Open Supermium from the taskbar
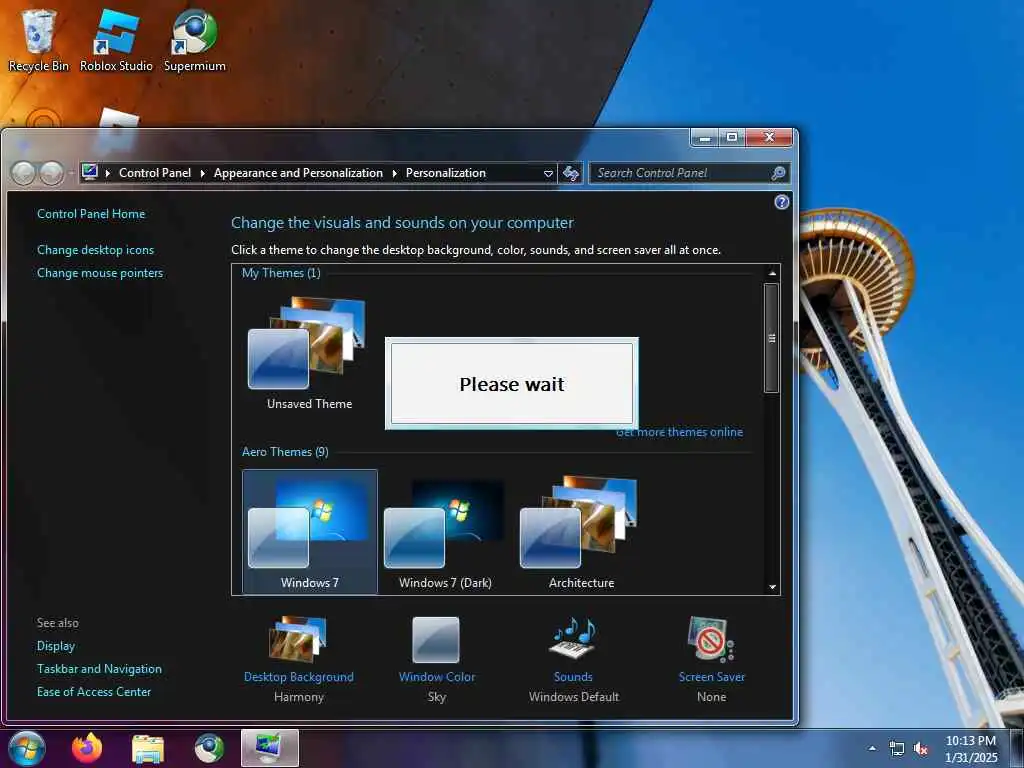 209,748
